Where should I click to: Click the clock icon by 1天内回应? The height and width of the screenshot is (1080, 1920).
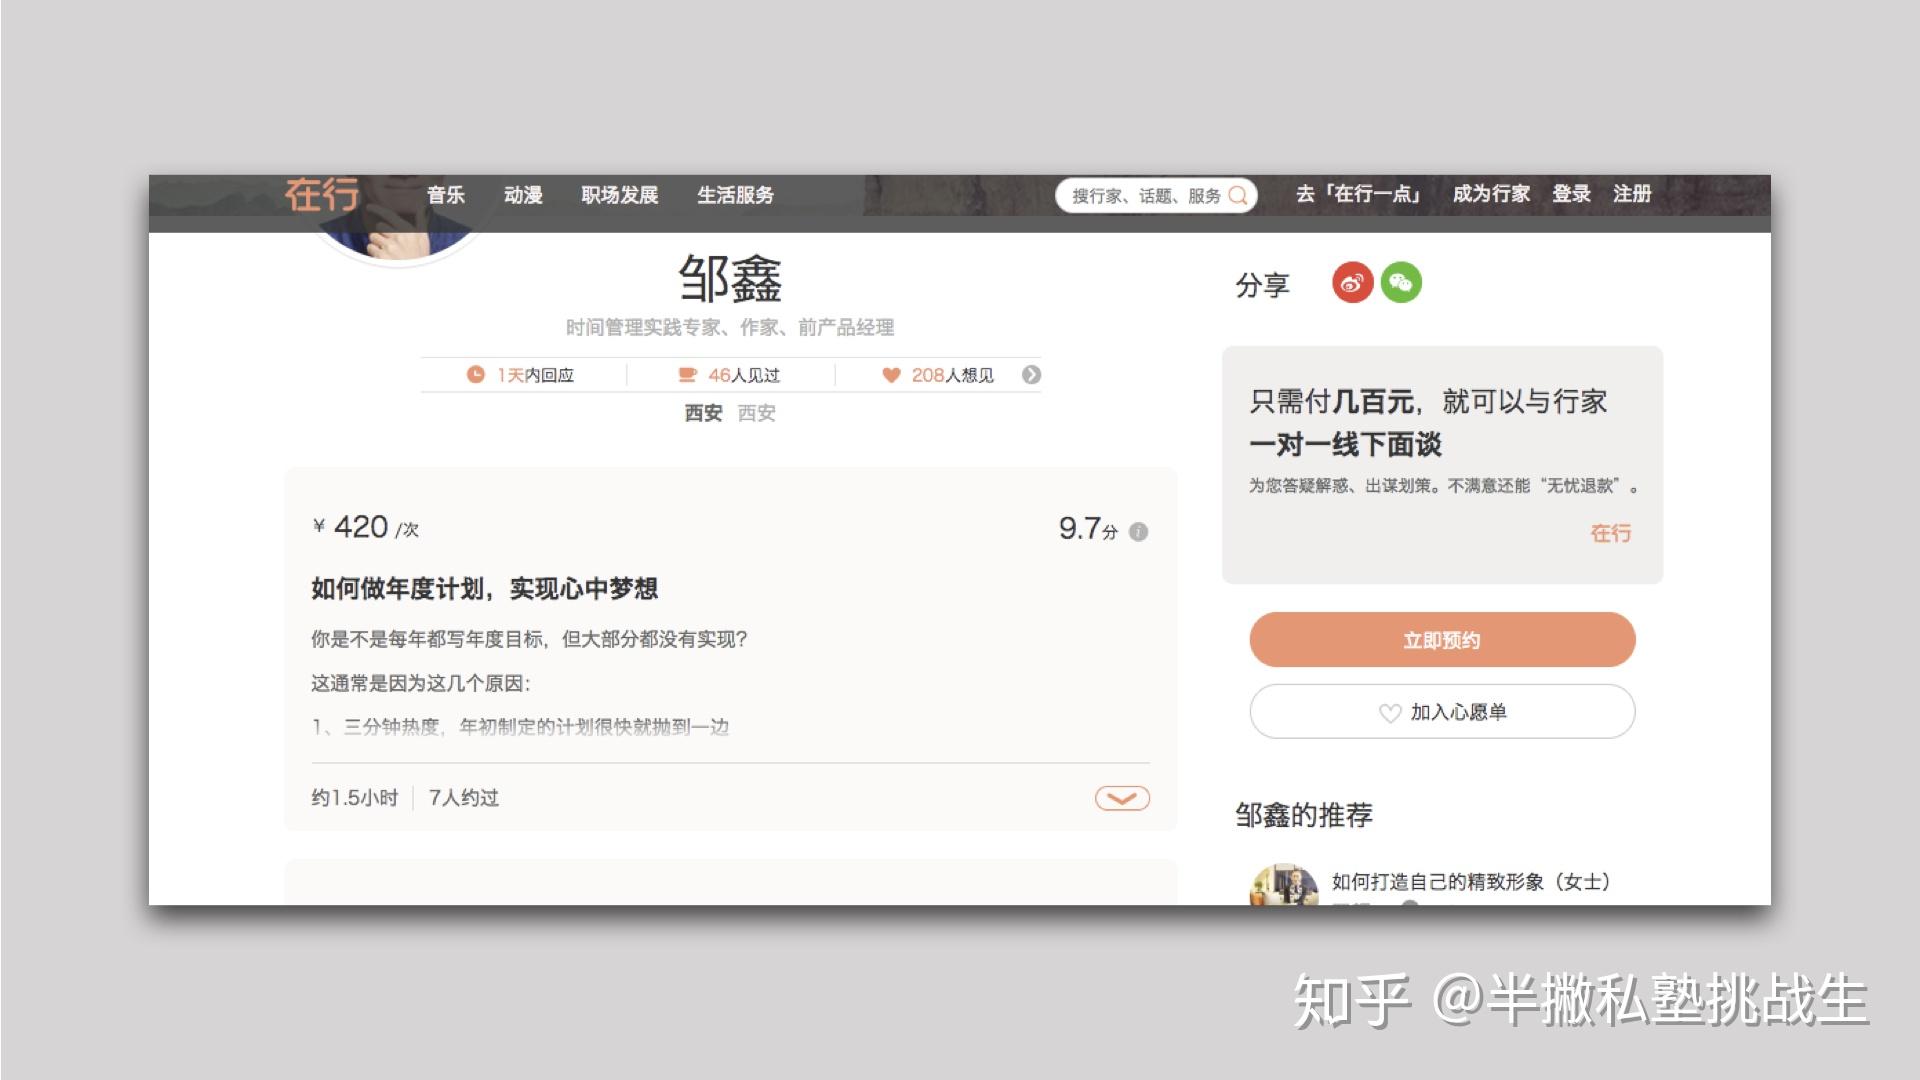click(x=476, y=375)
